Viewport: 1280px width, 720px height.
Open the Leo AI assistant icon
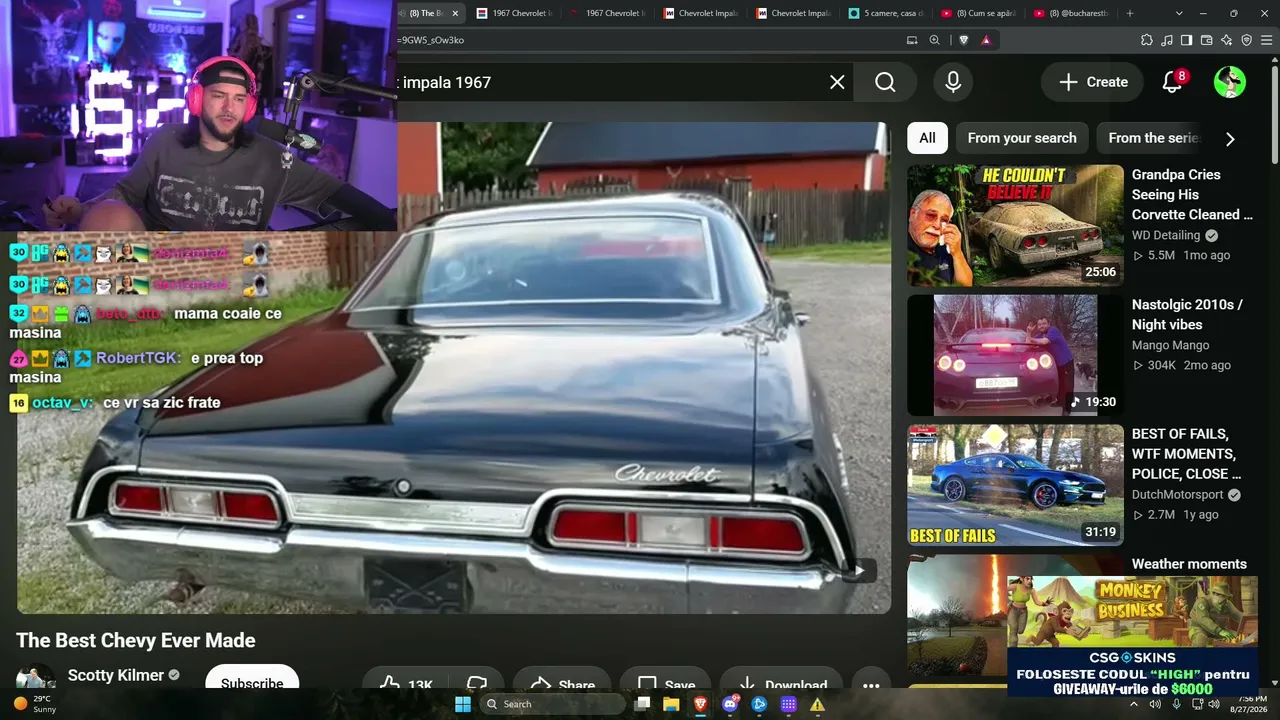tap(1226, 40)
